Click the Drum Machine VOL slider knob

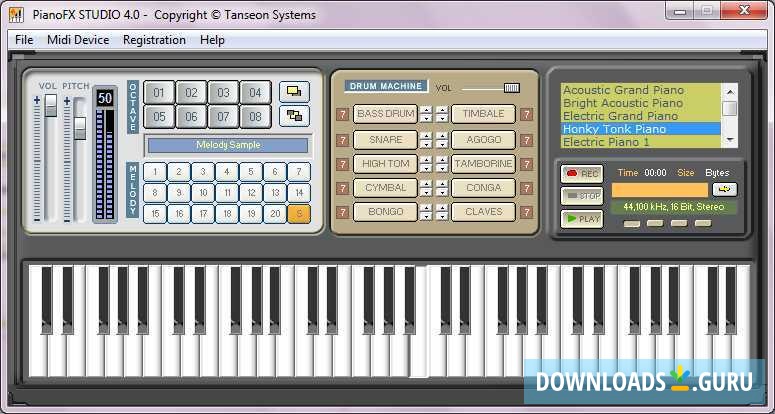(512, 88)
